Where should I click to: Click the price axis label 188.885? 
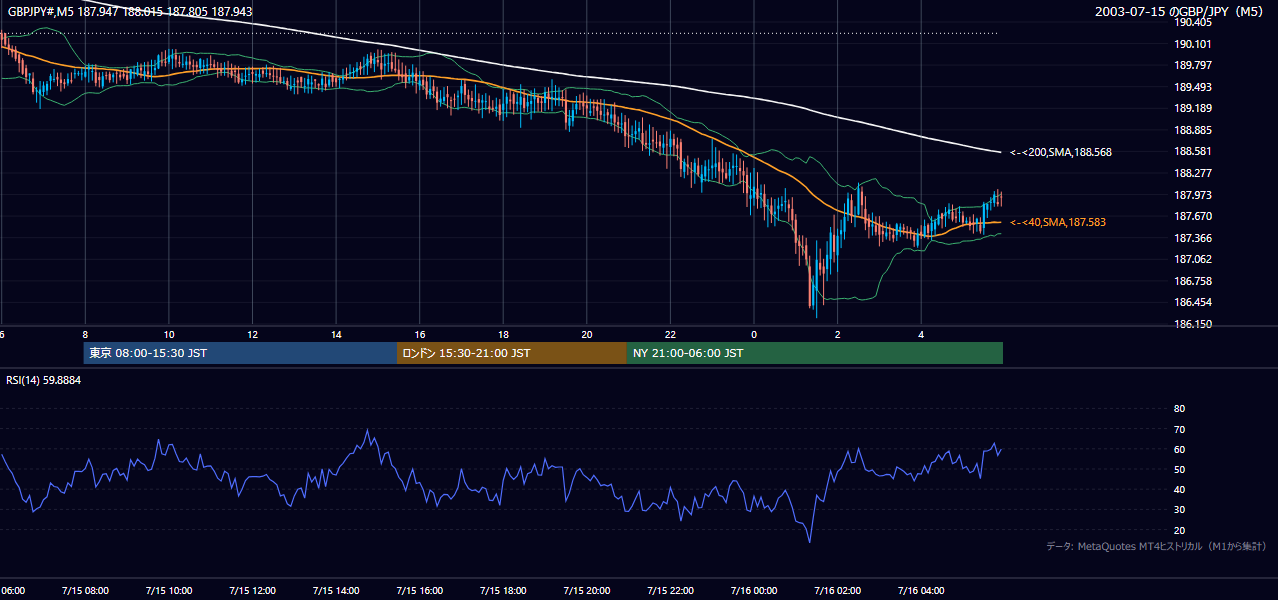tap(1194, 130)
